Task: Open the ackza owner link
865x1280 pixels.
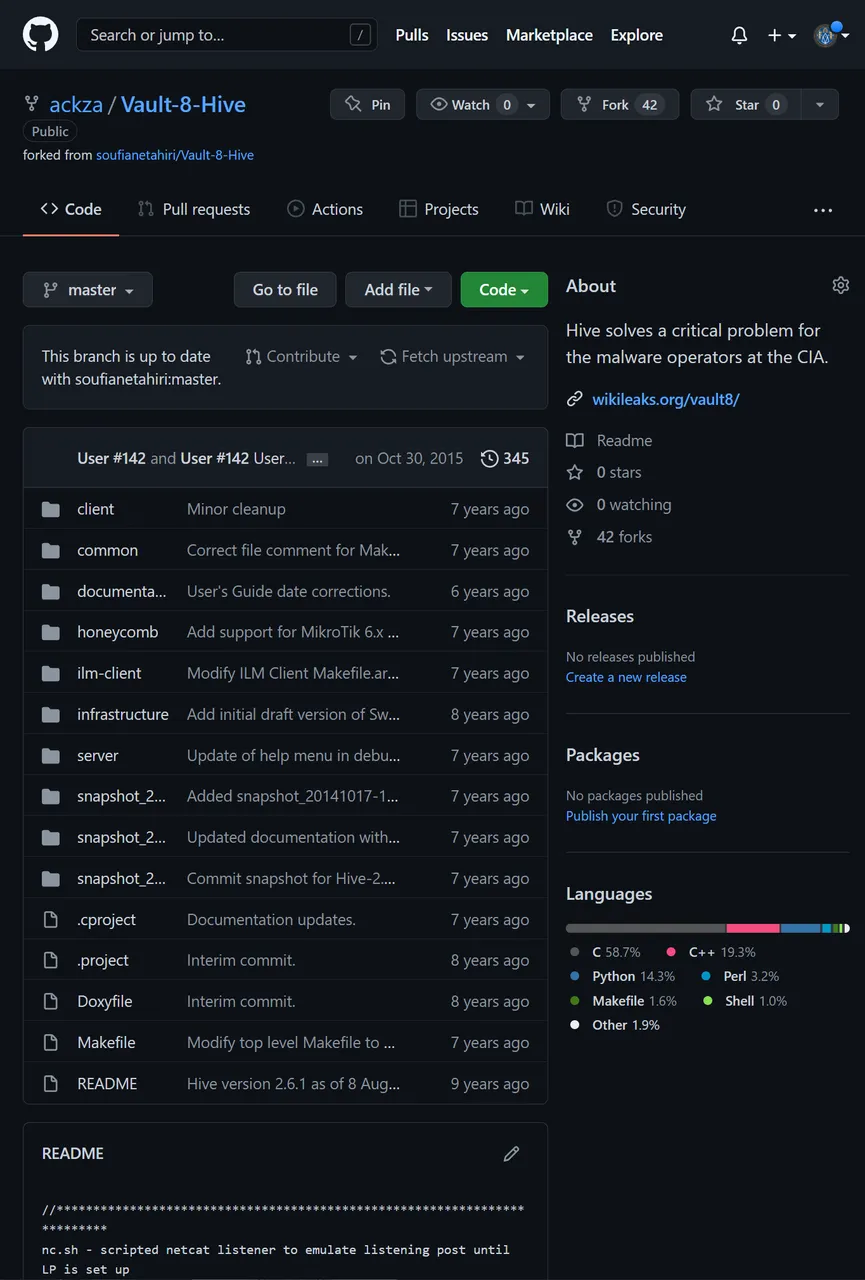Action: (76, 104)
